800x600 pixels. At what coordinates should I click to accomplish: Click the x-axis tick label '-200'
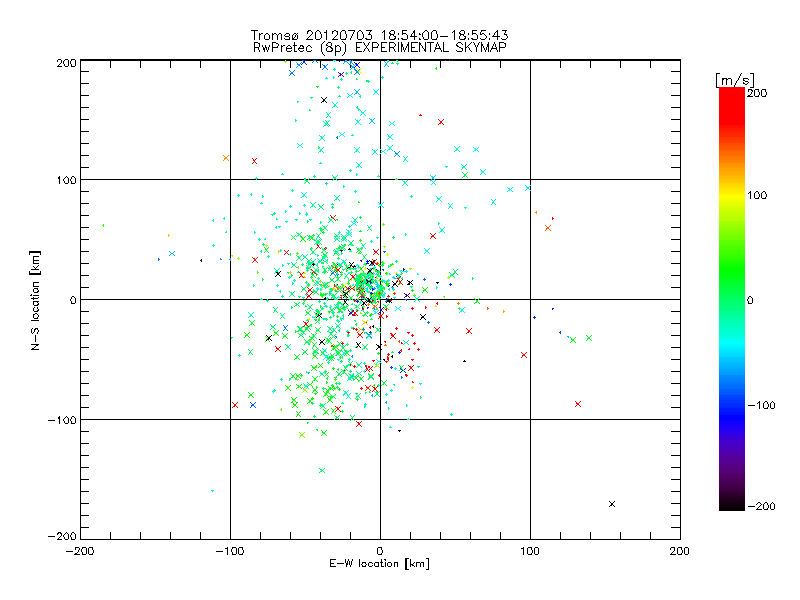[x=80, y=551]
